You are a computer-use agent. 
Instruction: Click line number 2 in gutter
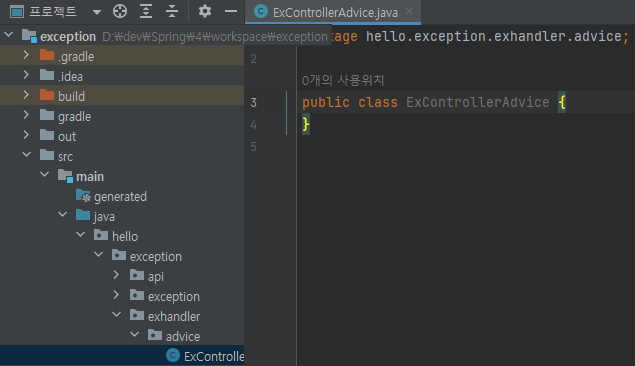[254, 59]
